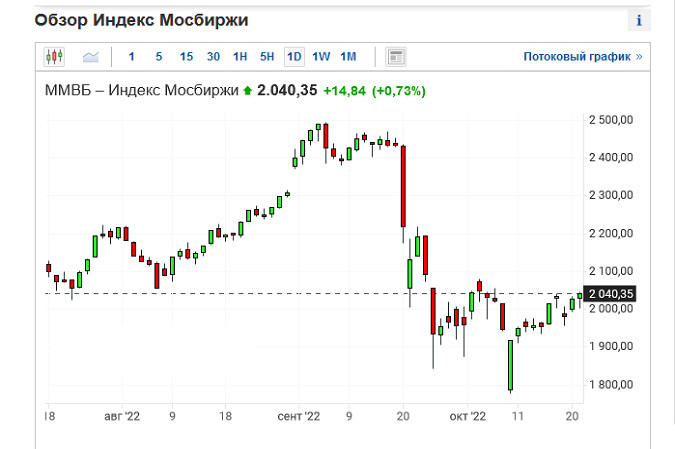The height and width of the screenshot is (449, 675).
Task: Click the info icon near title
Action: click(x=638, y=21)
